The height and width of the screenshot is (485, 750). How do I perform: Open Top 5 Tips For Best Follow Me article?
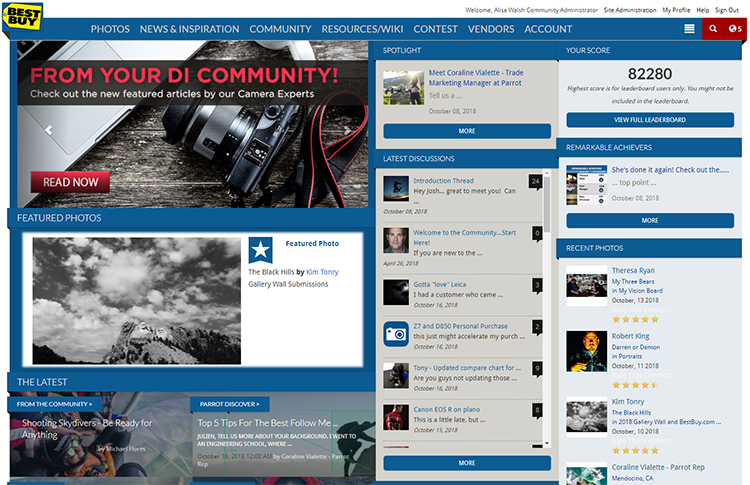pos(267,423)
